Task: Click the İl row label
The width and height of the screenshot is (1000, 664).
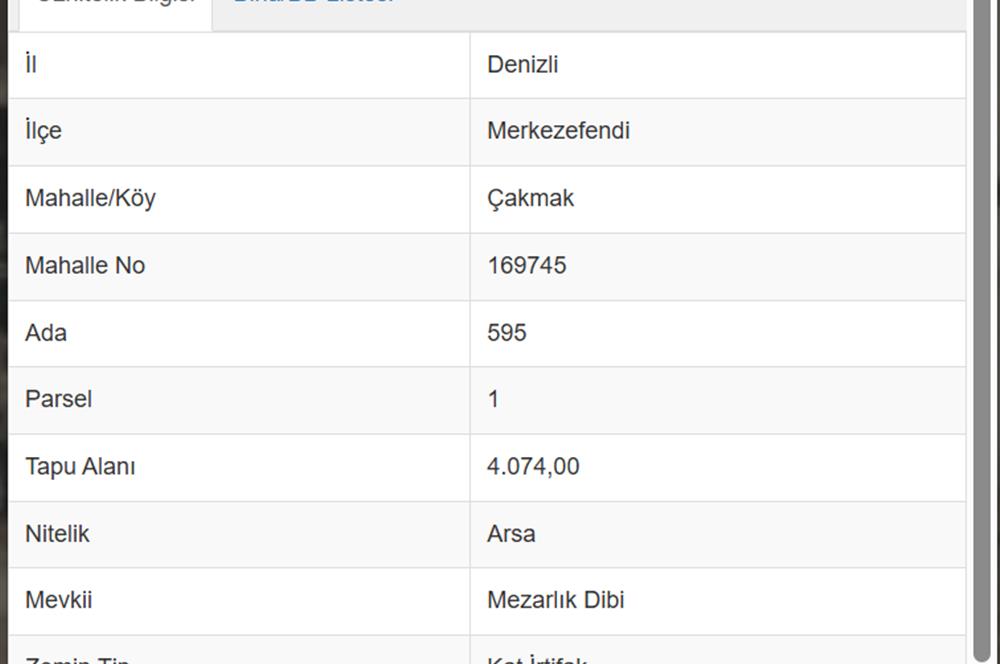Action: 31,64
